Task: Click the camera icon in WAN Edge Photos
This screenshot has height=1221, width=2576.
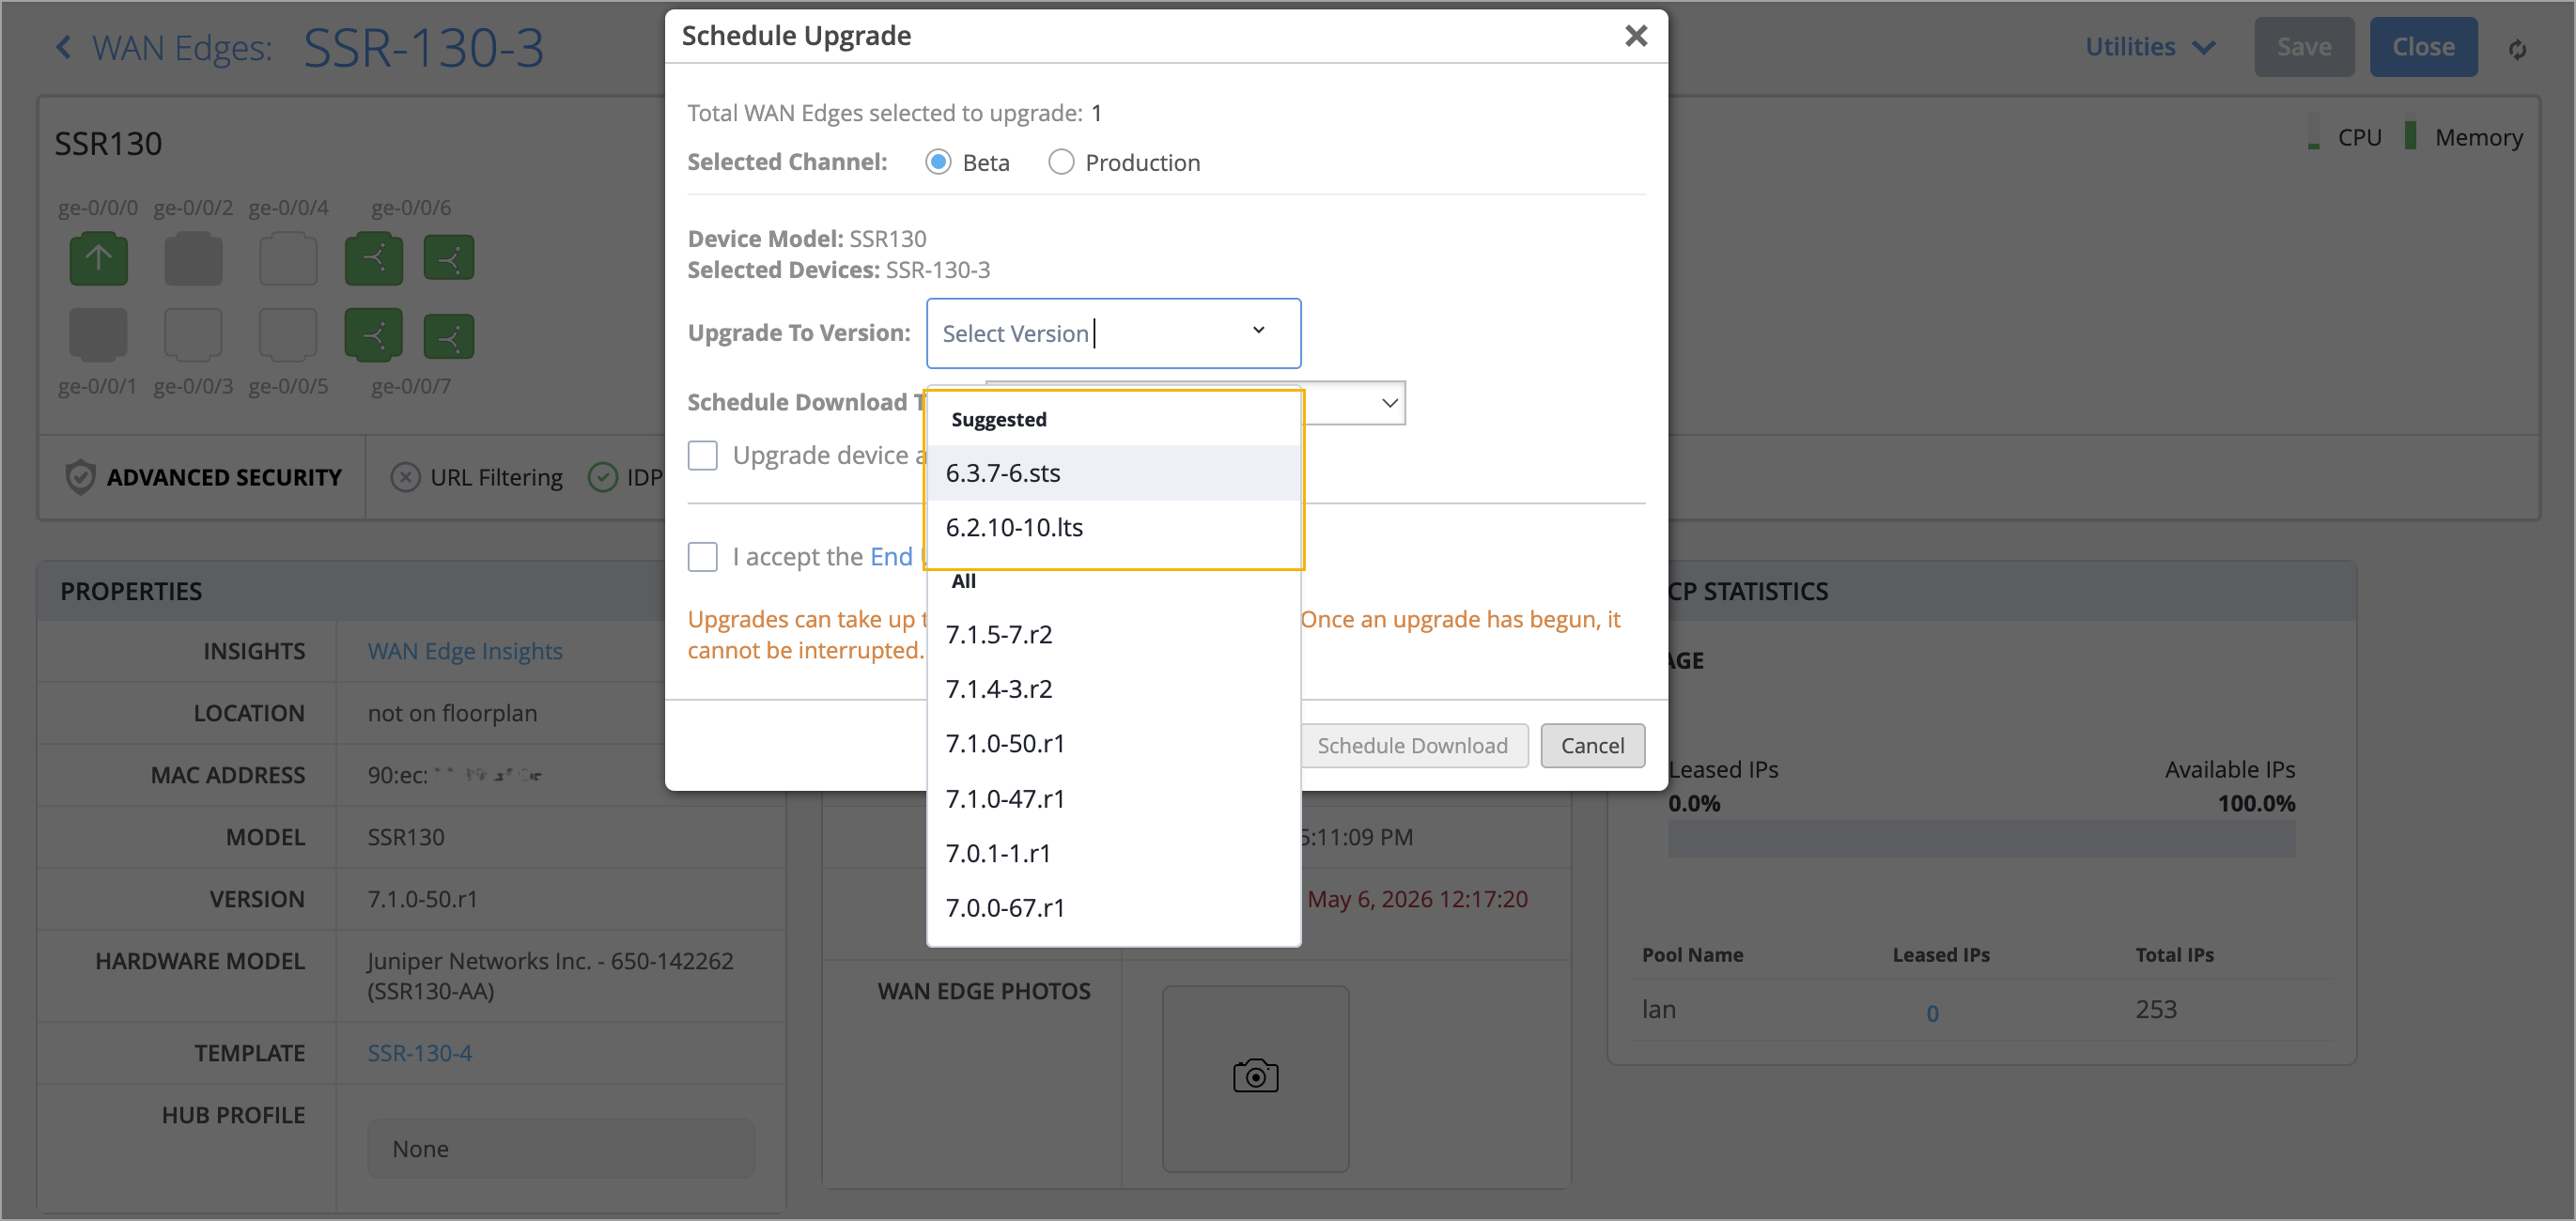Action: [1255, 1076]
